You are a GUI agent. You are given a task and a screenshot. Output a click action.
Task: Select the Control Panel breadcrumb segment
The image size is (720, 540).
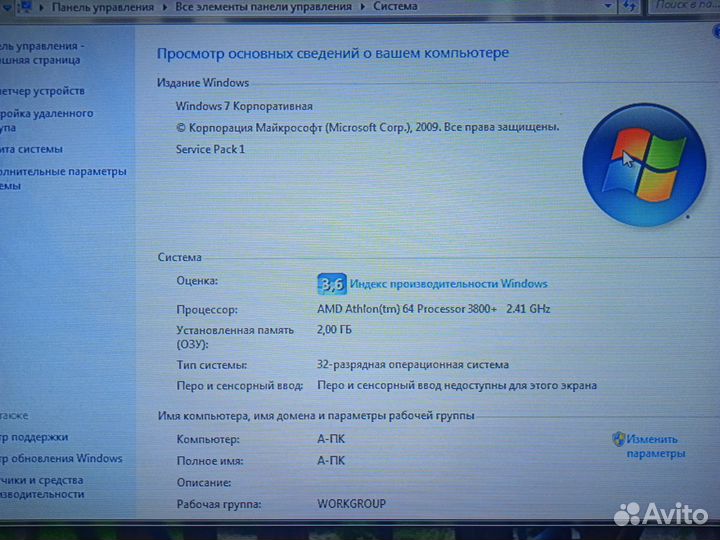(x=103, y=7)
